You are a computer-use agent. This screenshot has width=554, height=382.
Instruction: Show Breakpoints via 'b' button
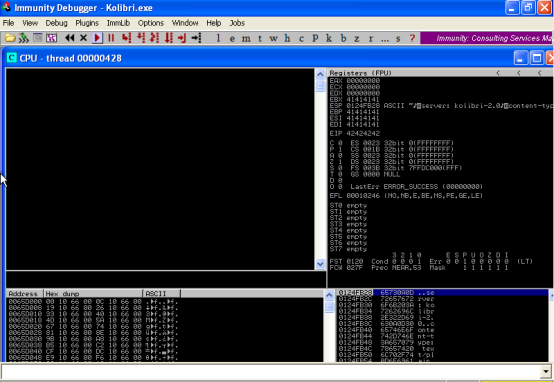click(x=343, y=38)
